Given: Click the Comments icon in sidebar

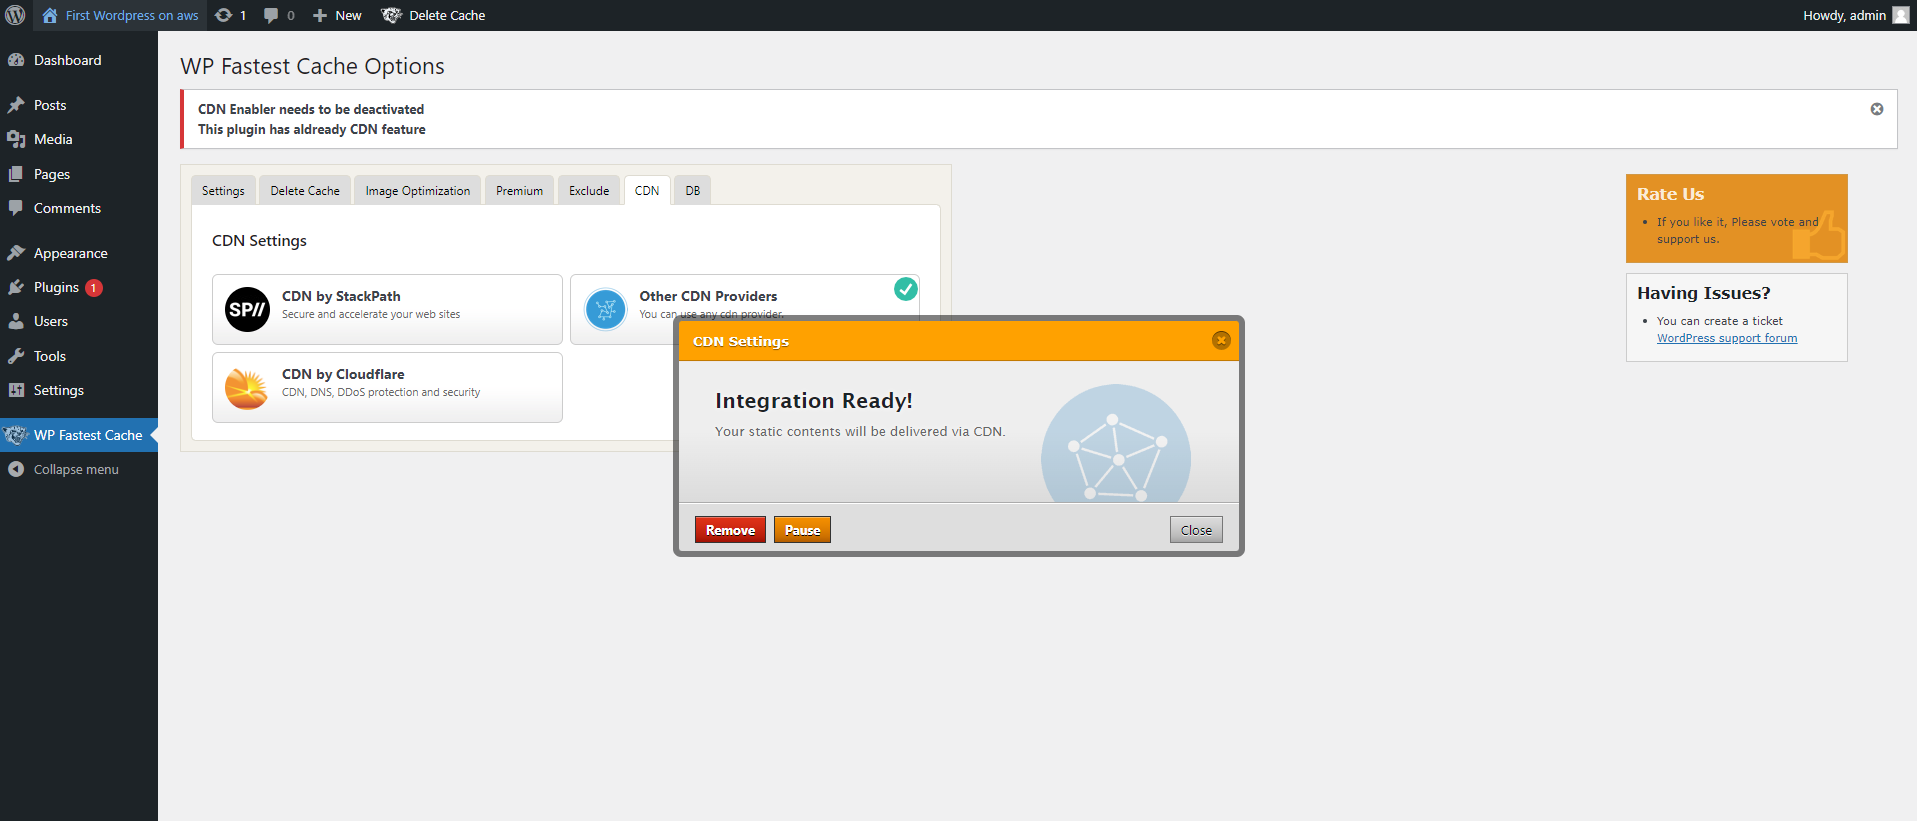Looking at the screenshot, I should [16, 208].
